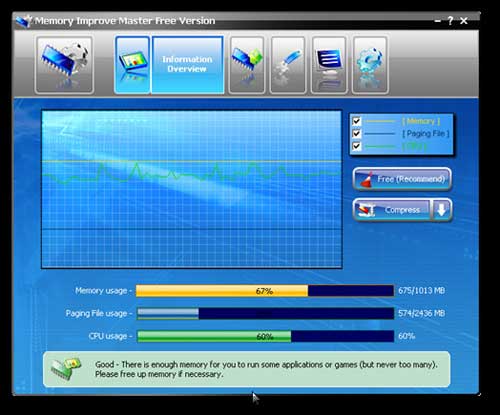Click the Paging File usage bar

click(x=265, y=313)
